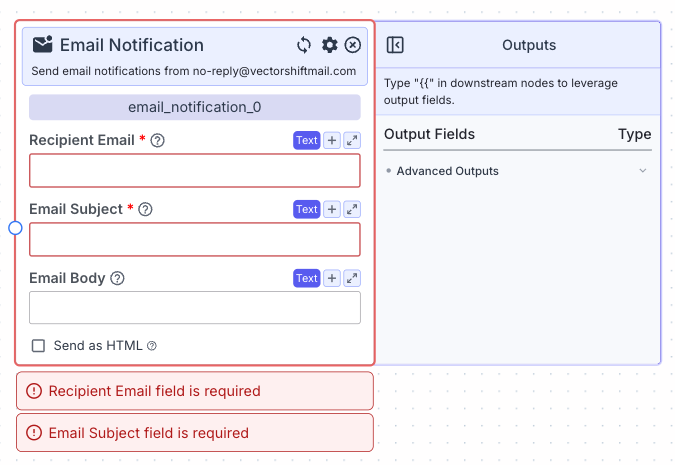Click the Recipient Email required error message
The image size is (675, 465).
[195, 391]
